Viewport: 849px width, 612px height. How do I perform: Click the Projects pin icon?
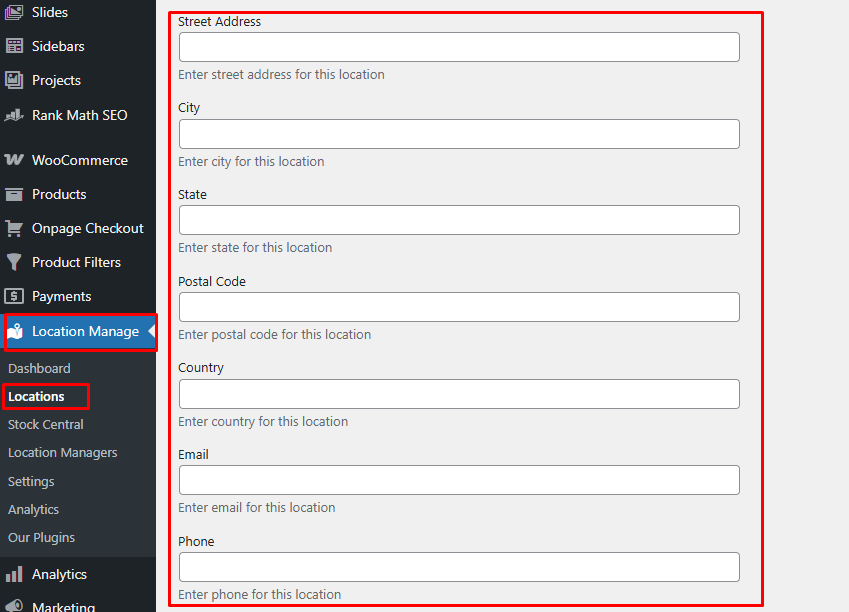coord(14,80)
